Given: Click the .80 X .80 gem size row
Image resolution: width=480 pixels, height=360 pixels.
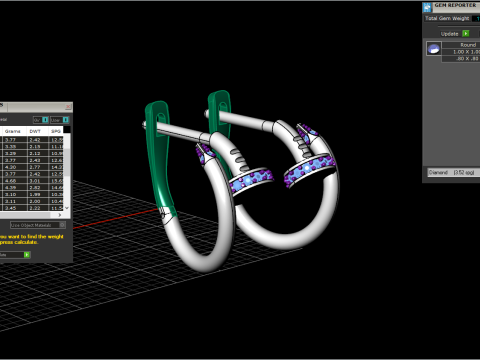Looking at the screenshot, I should click(x=461, y=59).
